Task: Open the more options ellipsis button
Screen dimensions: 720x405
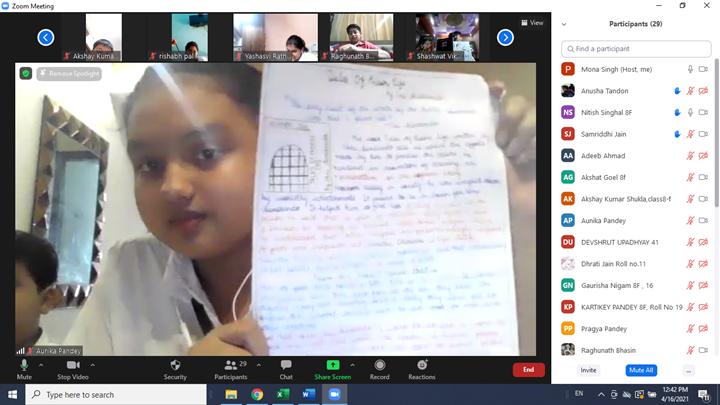Action: [x=689, y=370]
